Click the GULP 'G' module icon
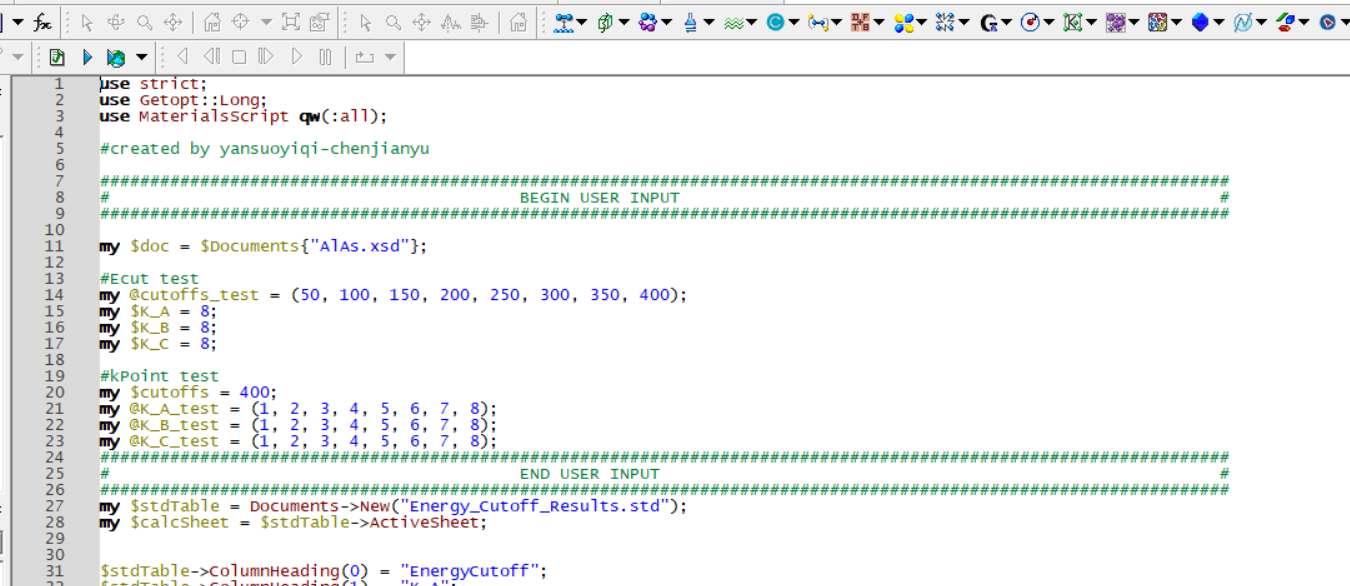This screenshot has height=586, width=1350. click(988, 22)
